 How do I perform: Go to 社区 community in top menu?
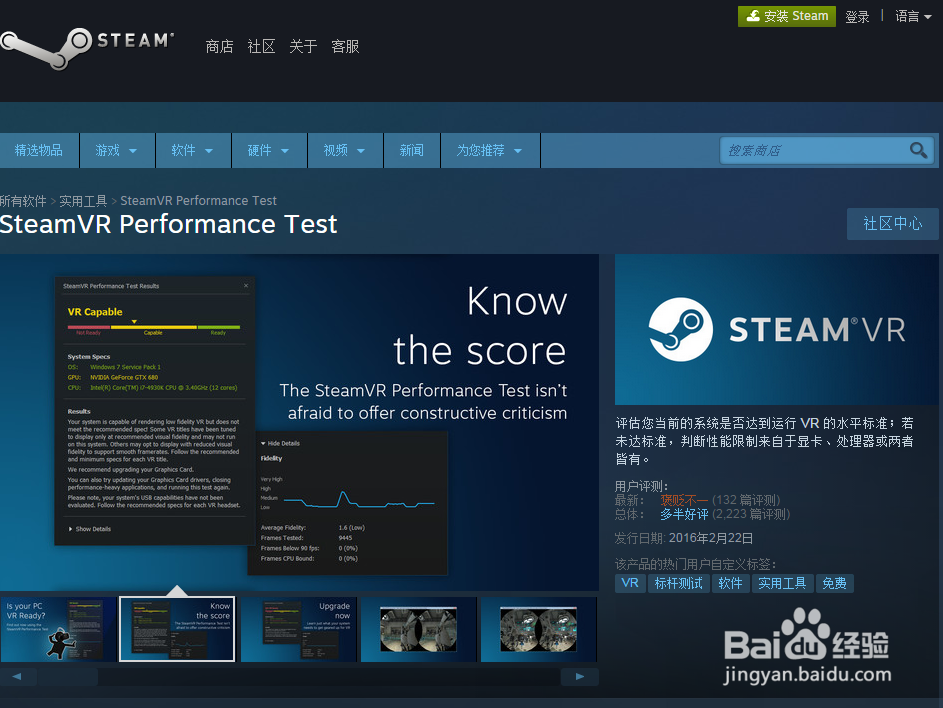(x=261, y=46)
